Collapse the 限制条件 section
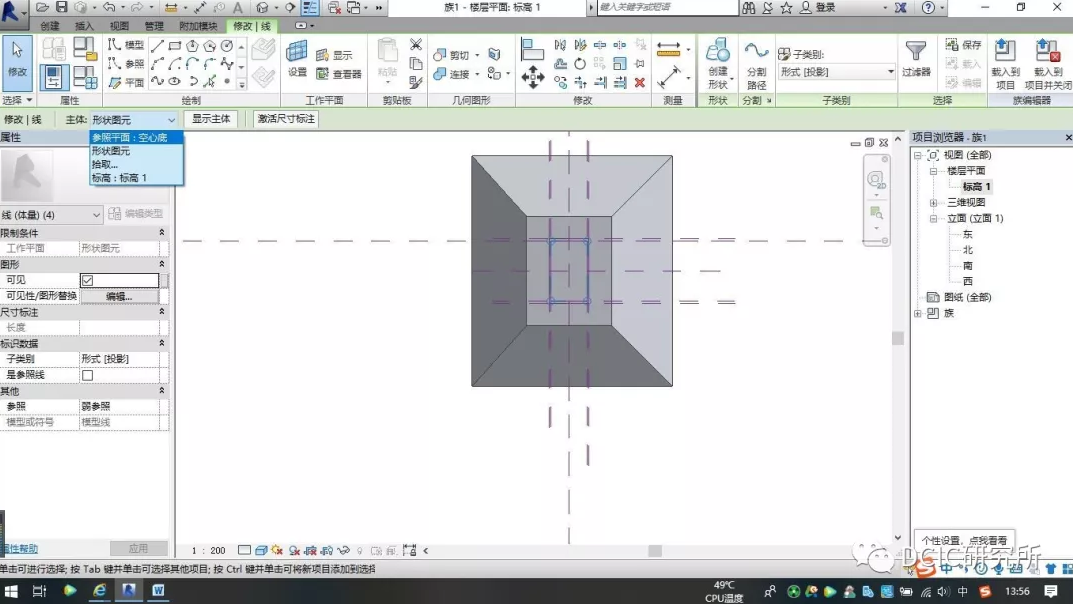This screenshot has width=1073, height=604. pos(161,233)
